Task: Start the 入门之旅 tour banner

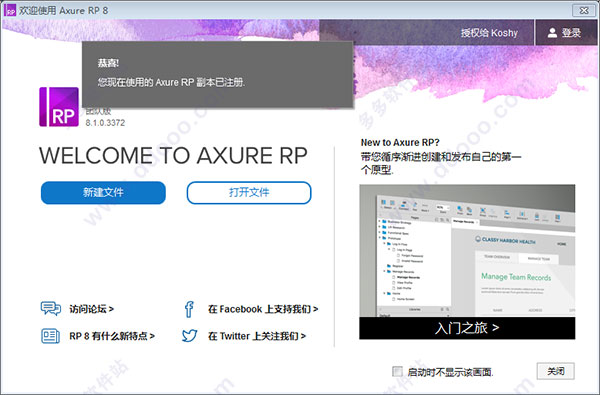Action: coord(467,328)
